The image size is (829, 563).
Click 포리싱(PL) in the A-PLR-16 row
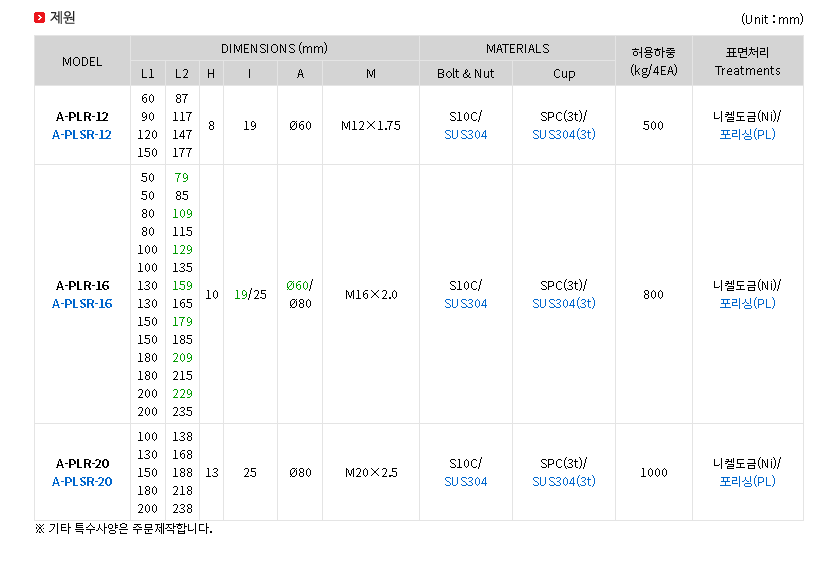[747, 303]
